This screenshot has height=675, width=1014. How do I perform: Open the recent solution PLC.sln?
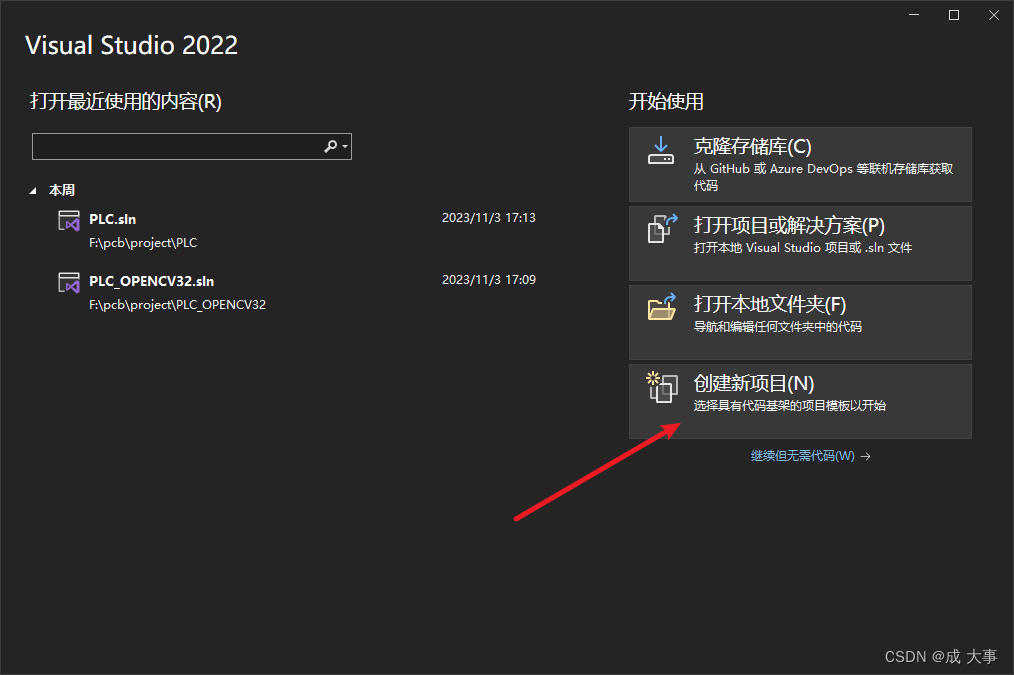pos(113,219)
